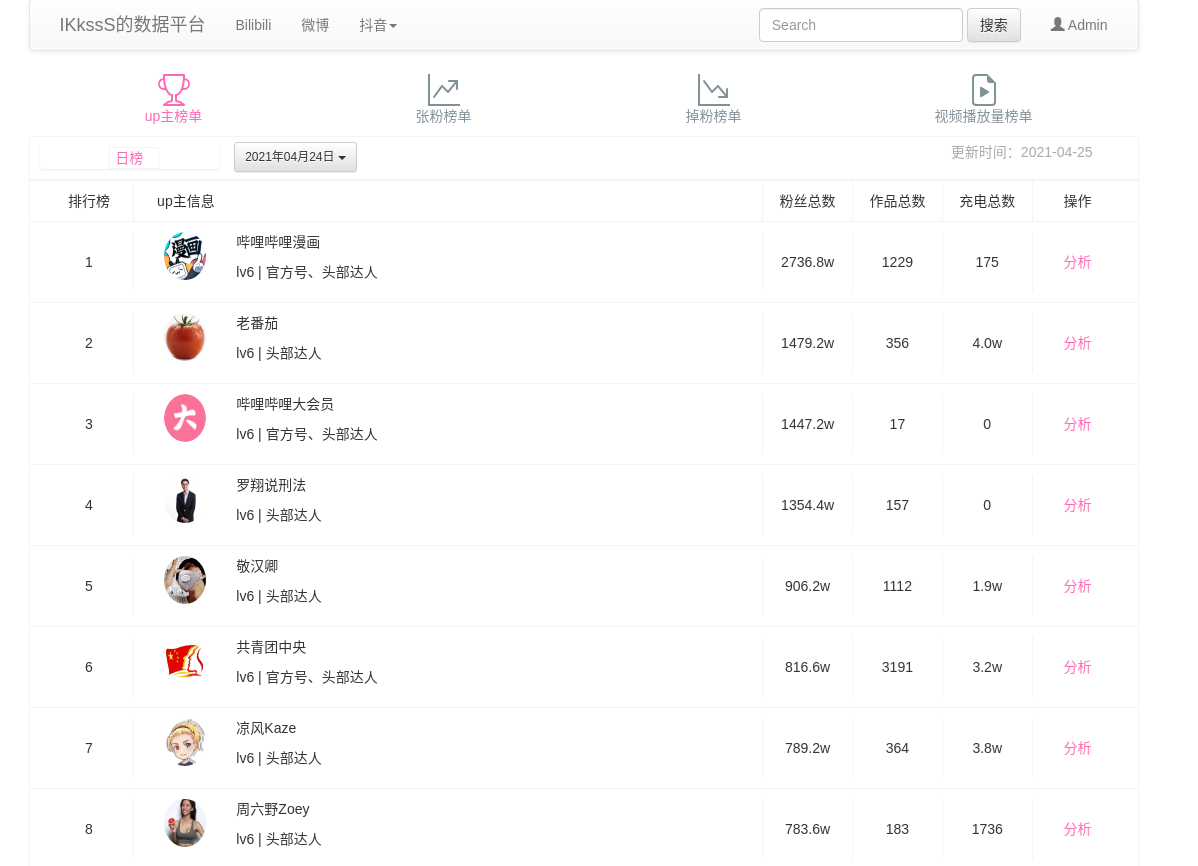The height and width of the screenshot is (866, 1198).
Task: Click the works count 1229
Action: [x=897, y=262]
